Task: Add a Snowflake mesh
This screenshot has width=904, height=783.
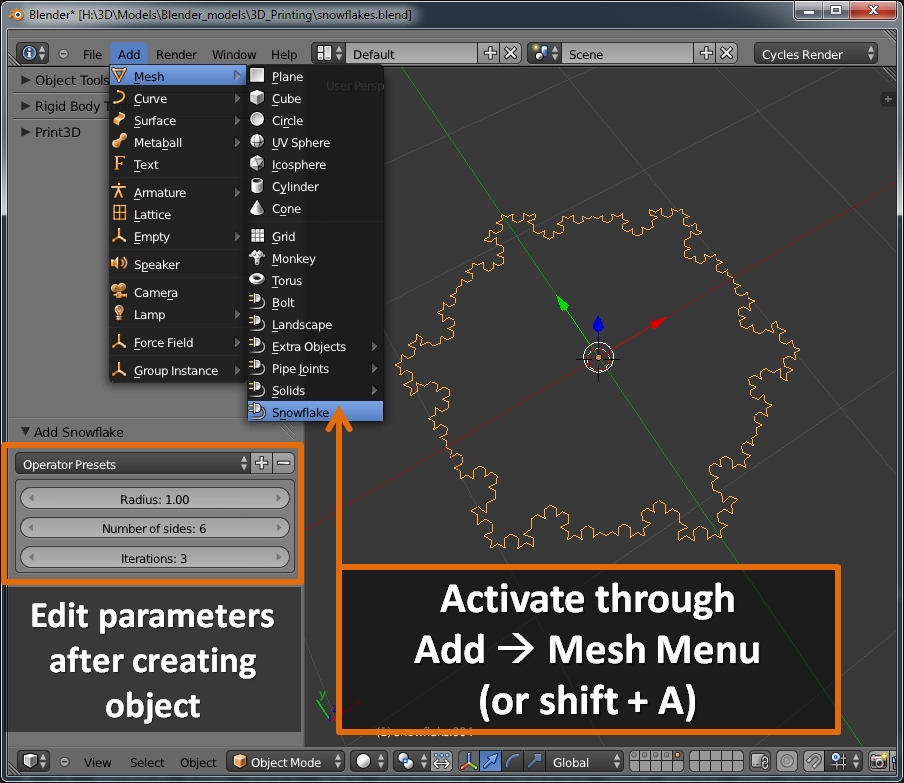Action: point(315,412)
